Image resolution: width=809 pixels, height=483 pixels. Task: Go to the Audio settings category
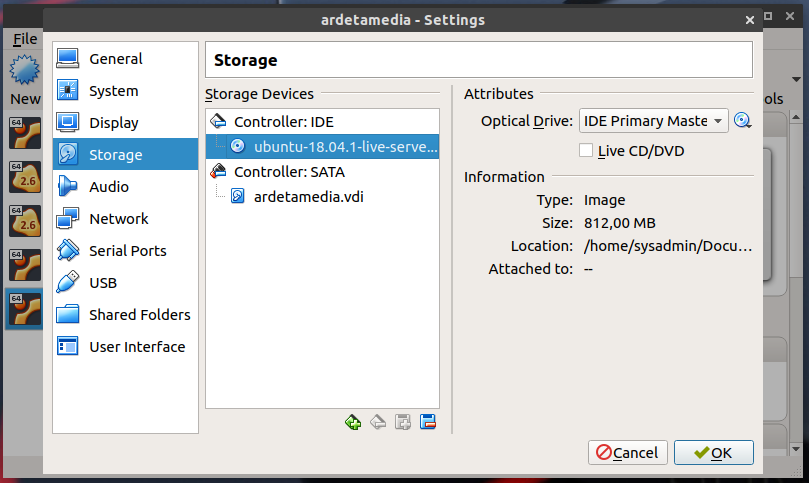108,187
